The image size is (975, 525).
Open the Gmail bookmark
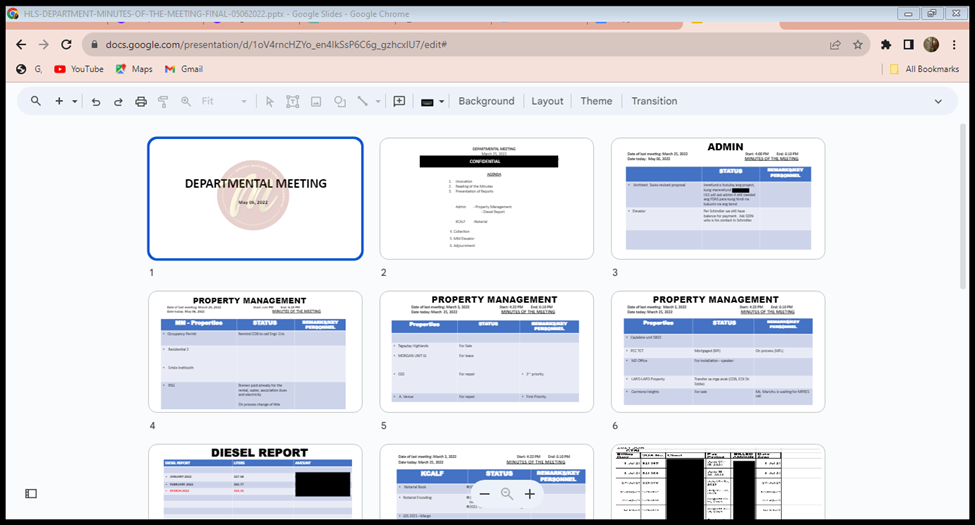[x=183, y=69]
